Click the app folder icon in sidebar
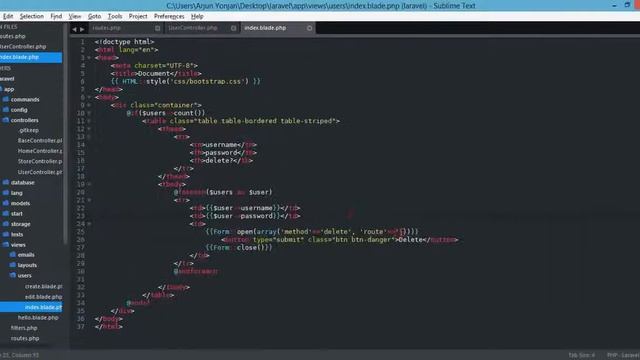This screenshot has height=360, width=640. tap(1, 89)
